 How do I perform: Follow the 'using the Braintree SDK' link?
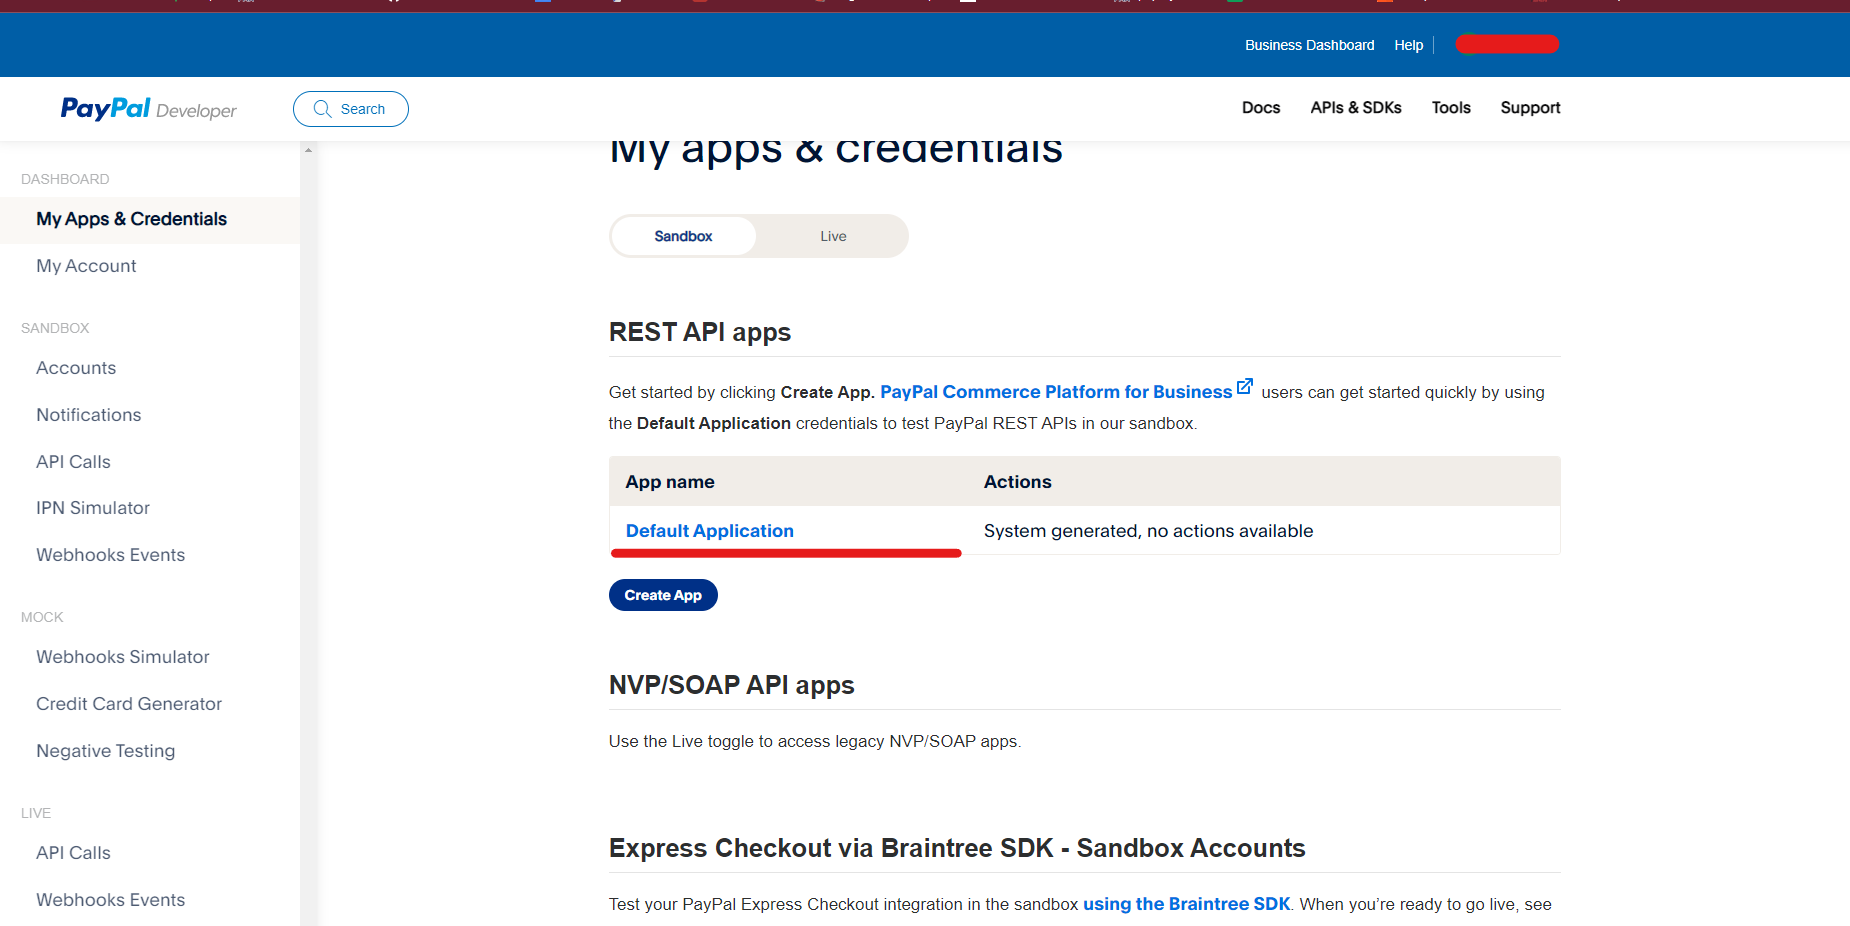[x=1186, y=904]
